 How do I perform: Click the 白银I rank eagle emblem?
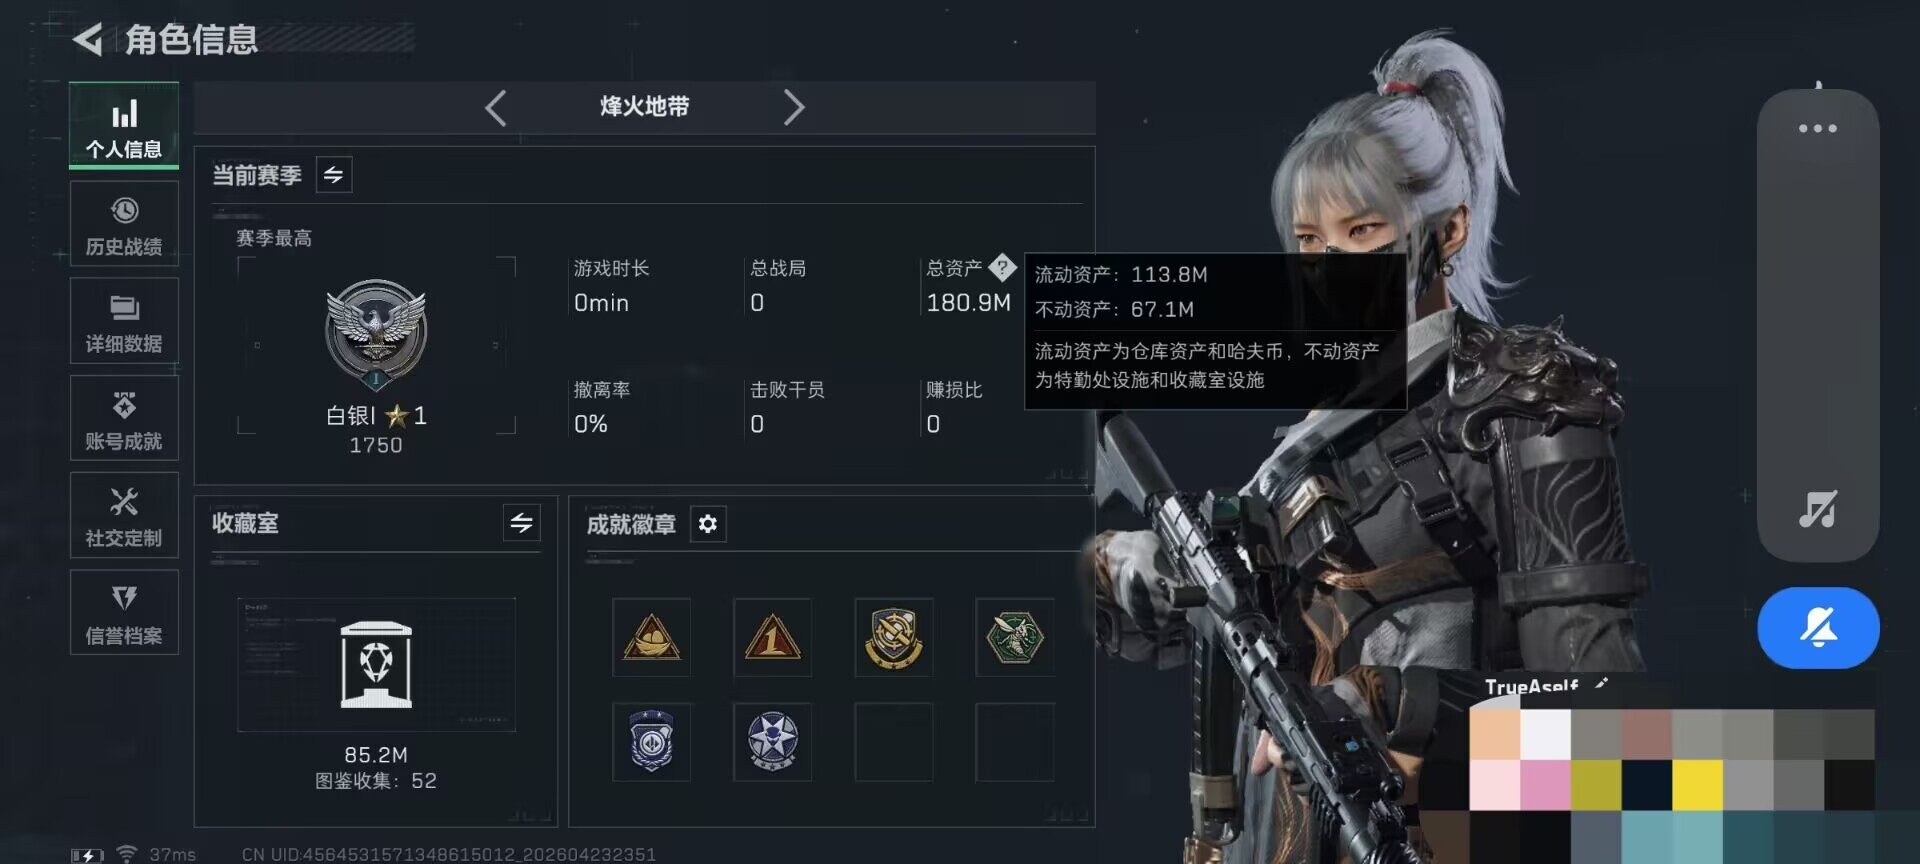(376, 335)
